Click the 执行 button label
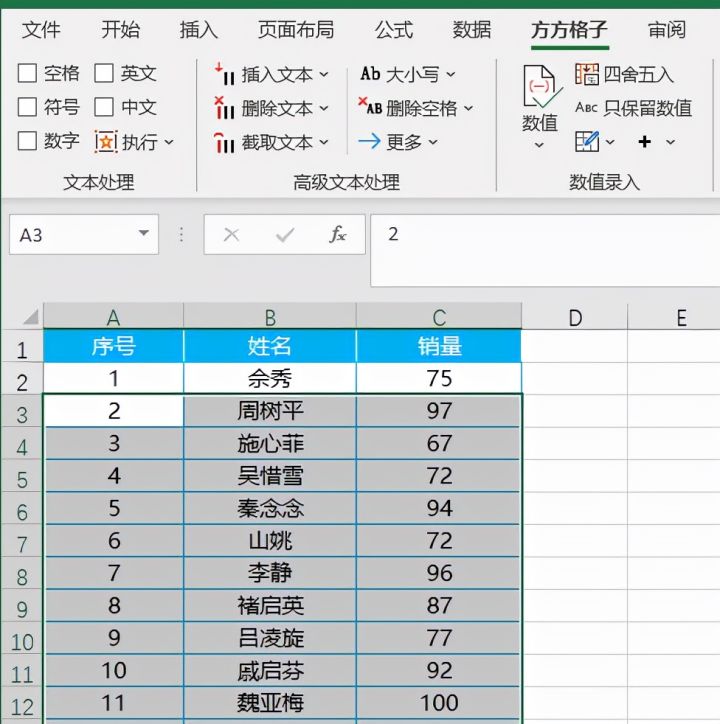 (140, 142)
